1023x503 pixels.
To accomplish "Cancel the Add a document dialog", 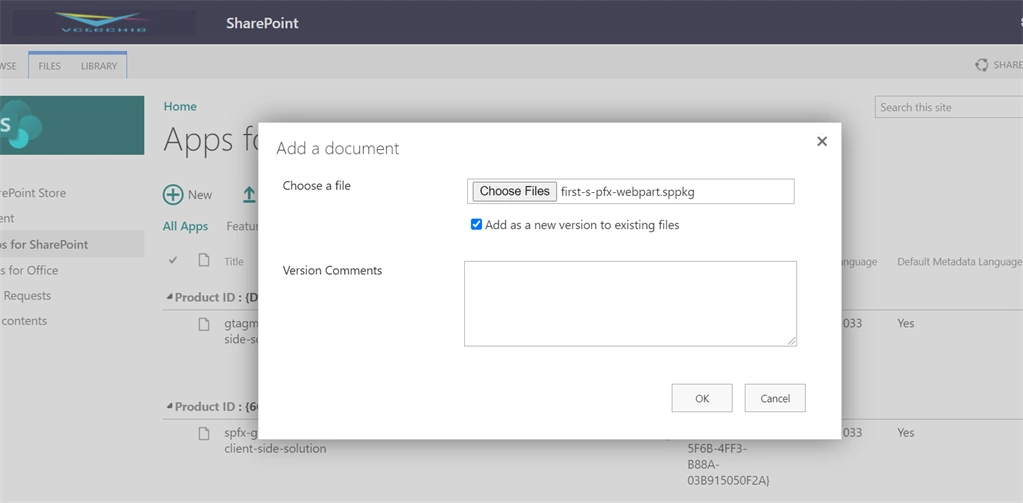I will tap(775, 398).
